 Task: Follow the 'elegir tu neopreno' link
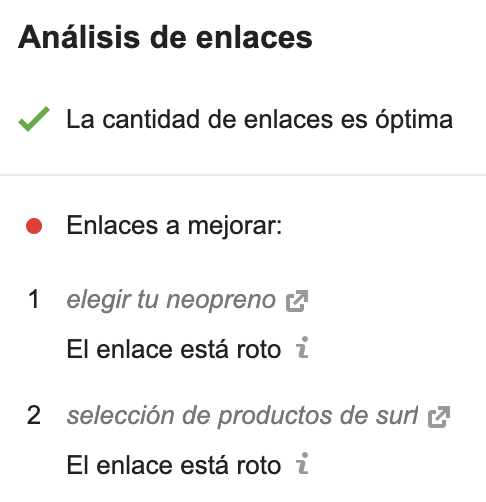pyautogui.click(x=171, y=300)
